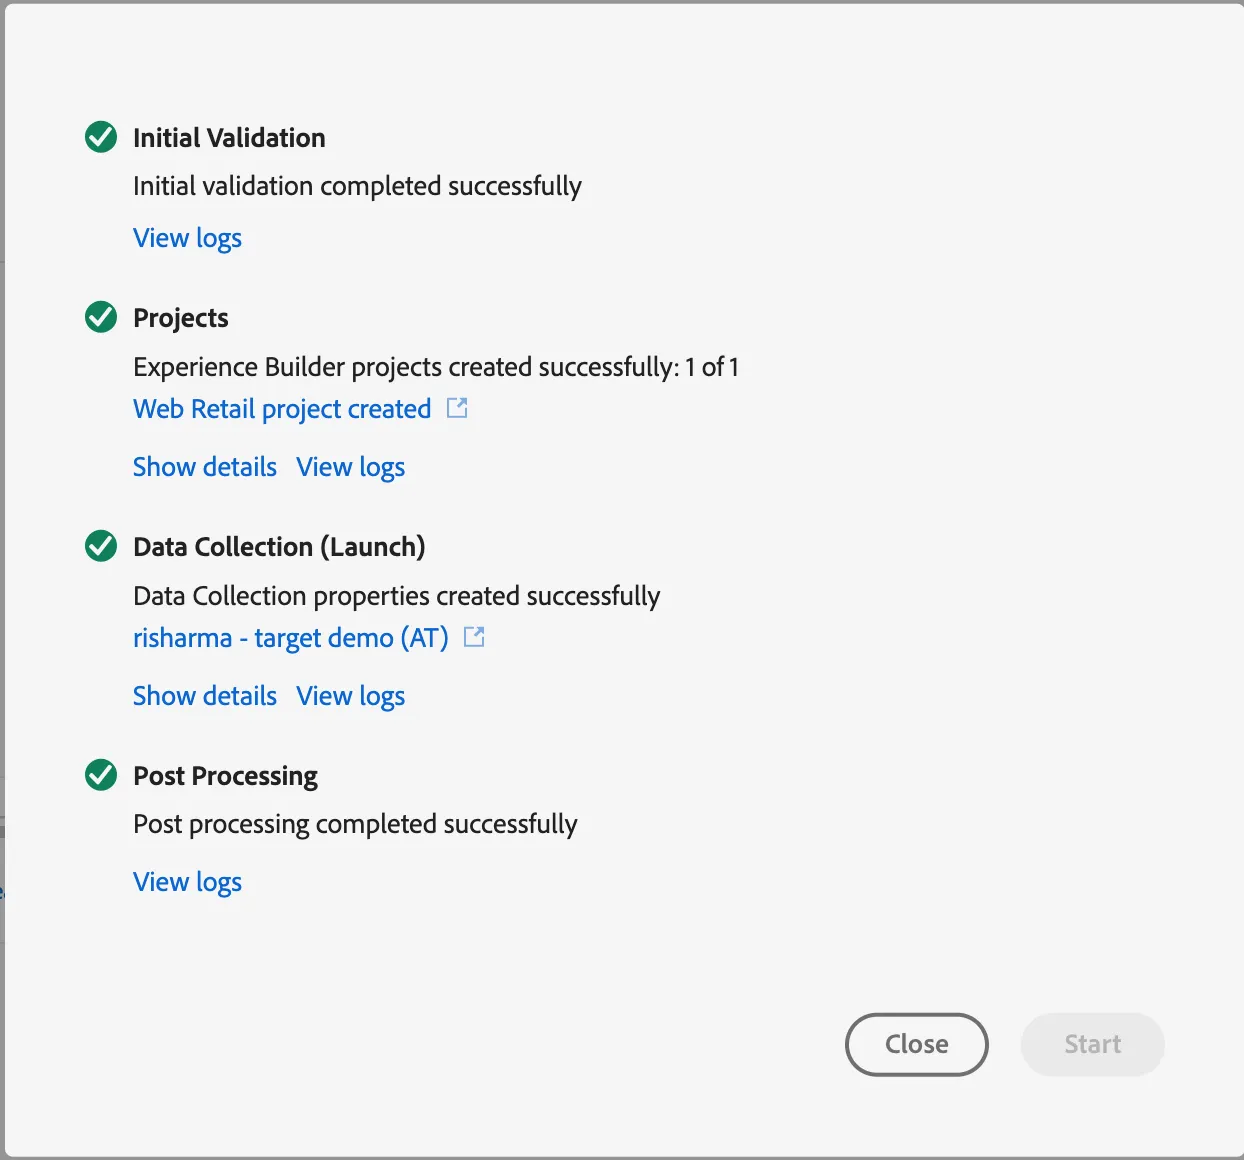Expand Show details under Data Collection
Screen dimensions: 1244x1160
tap(205, 696)
